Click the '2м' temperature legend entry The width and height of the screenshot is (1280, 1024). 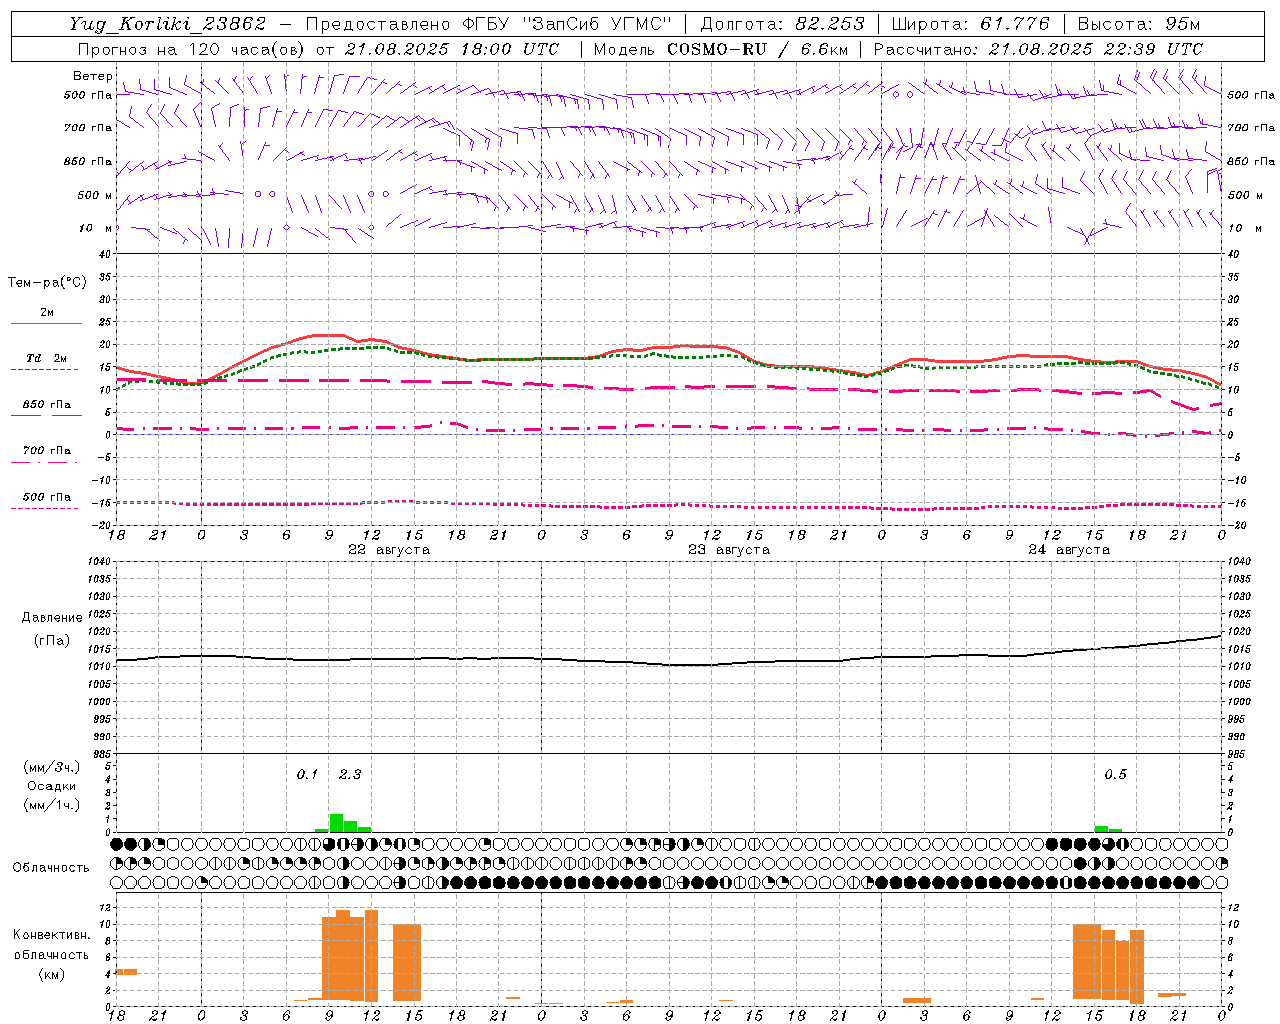(x=47, y=313)
